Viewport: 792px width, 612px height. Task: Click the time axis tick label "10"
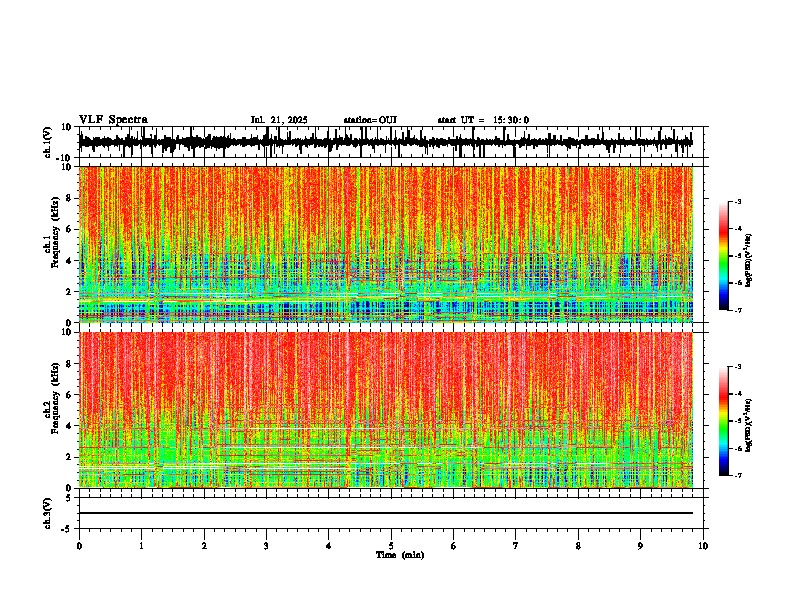(703, 546)
